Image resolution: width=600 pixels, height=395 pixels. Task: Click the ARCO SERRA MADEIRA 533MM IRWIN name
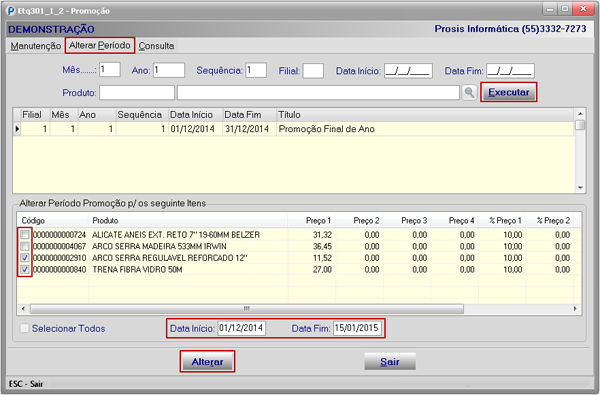point(159,246)
